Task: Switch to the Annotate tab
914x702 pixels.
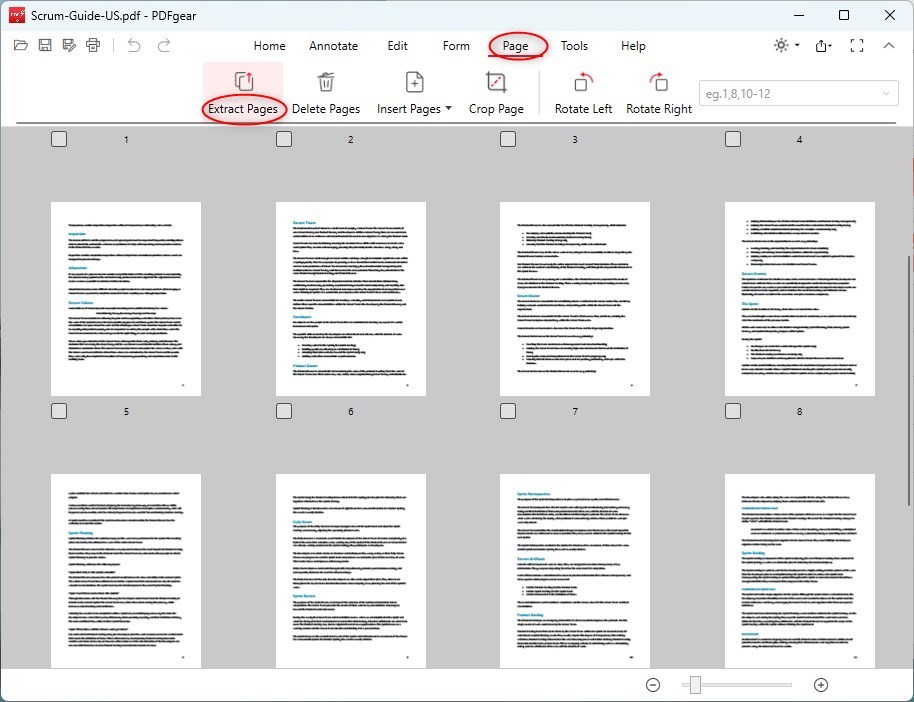Action: [333, 46]
